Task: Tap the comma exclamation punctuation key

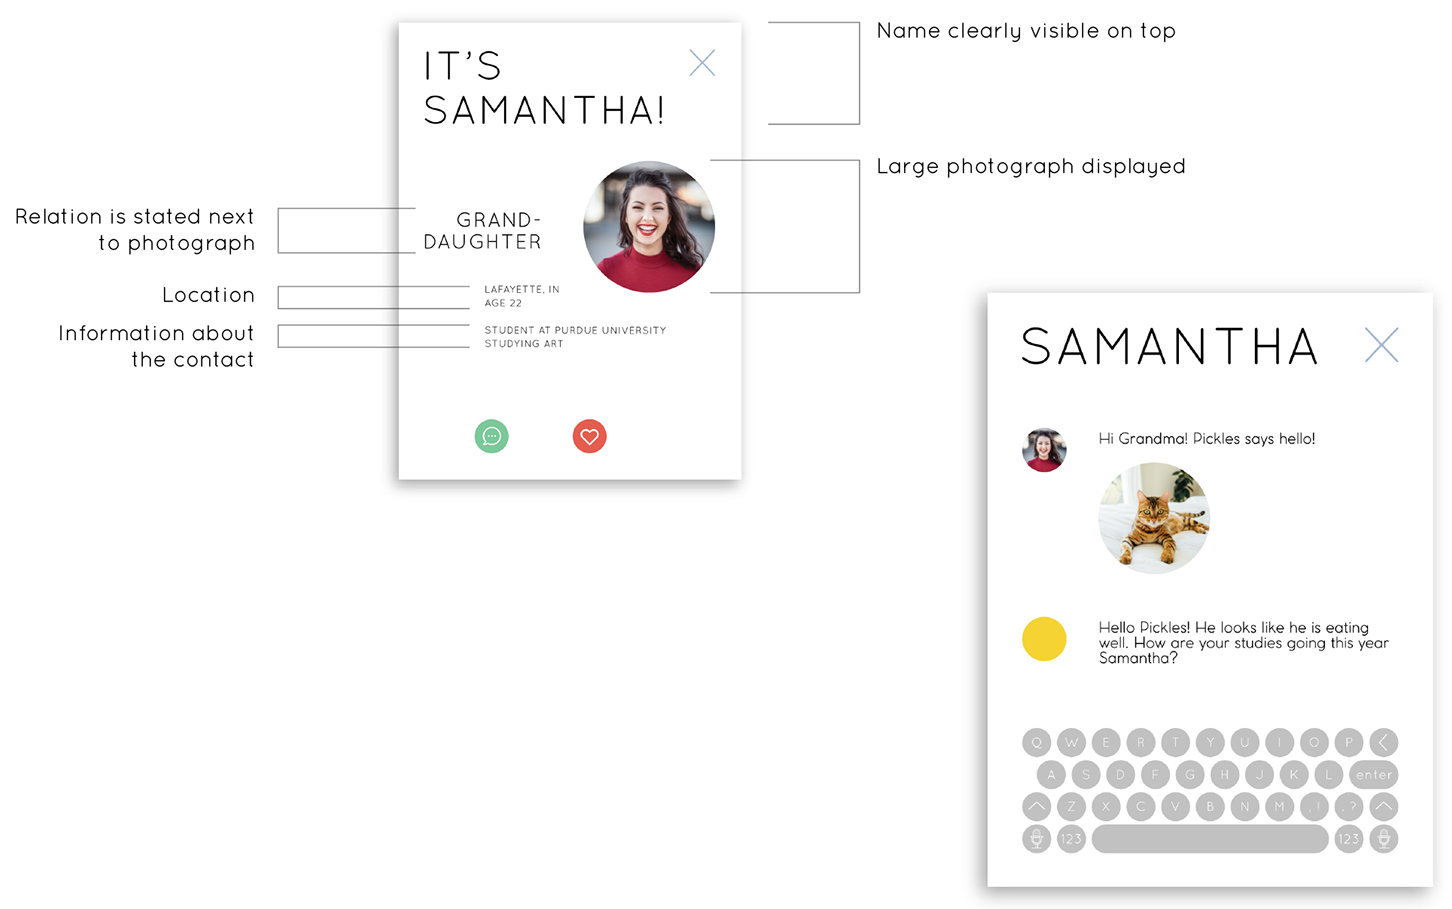Action: point(1314,806)
